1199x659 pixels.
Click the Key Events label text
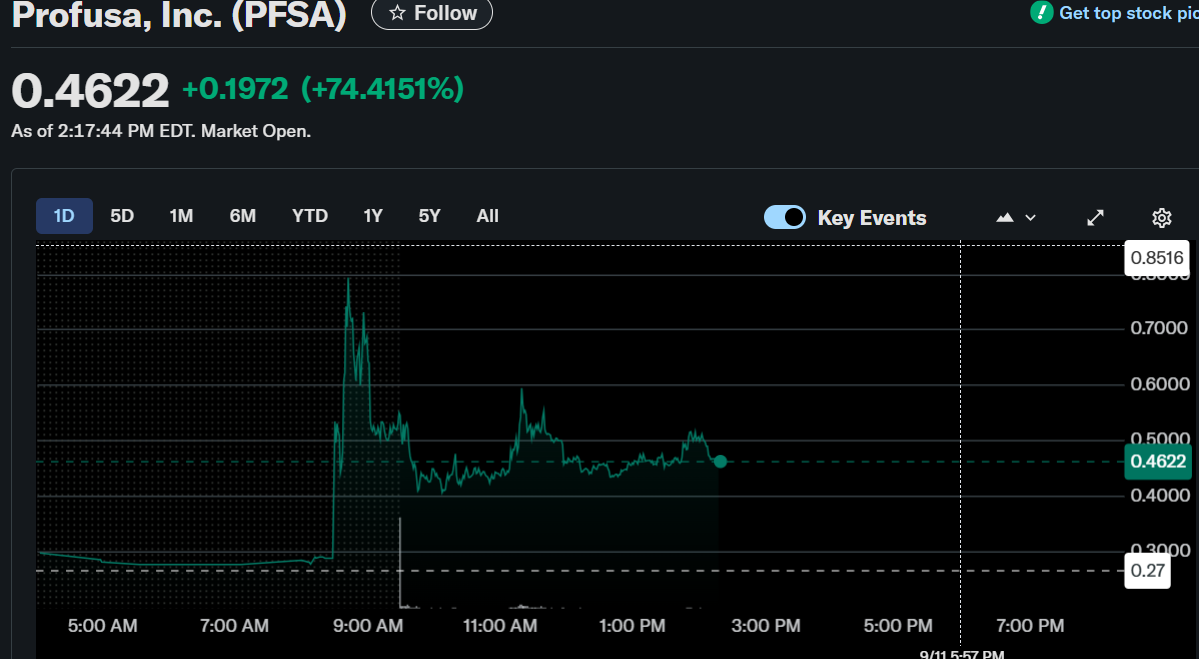[872, 218]
